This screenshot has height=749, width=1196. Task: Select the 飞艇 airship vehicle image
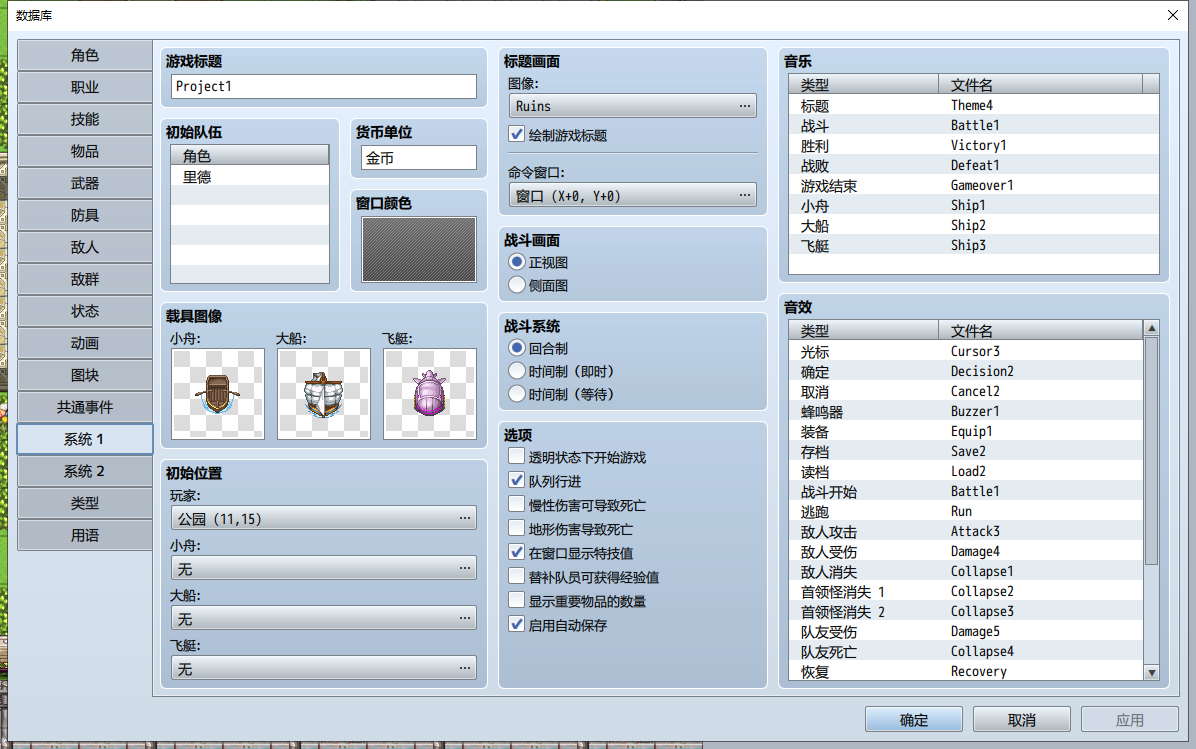[430, 394]
